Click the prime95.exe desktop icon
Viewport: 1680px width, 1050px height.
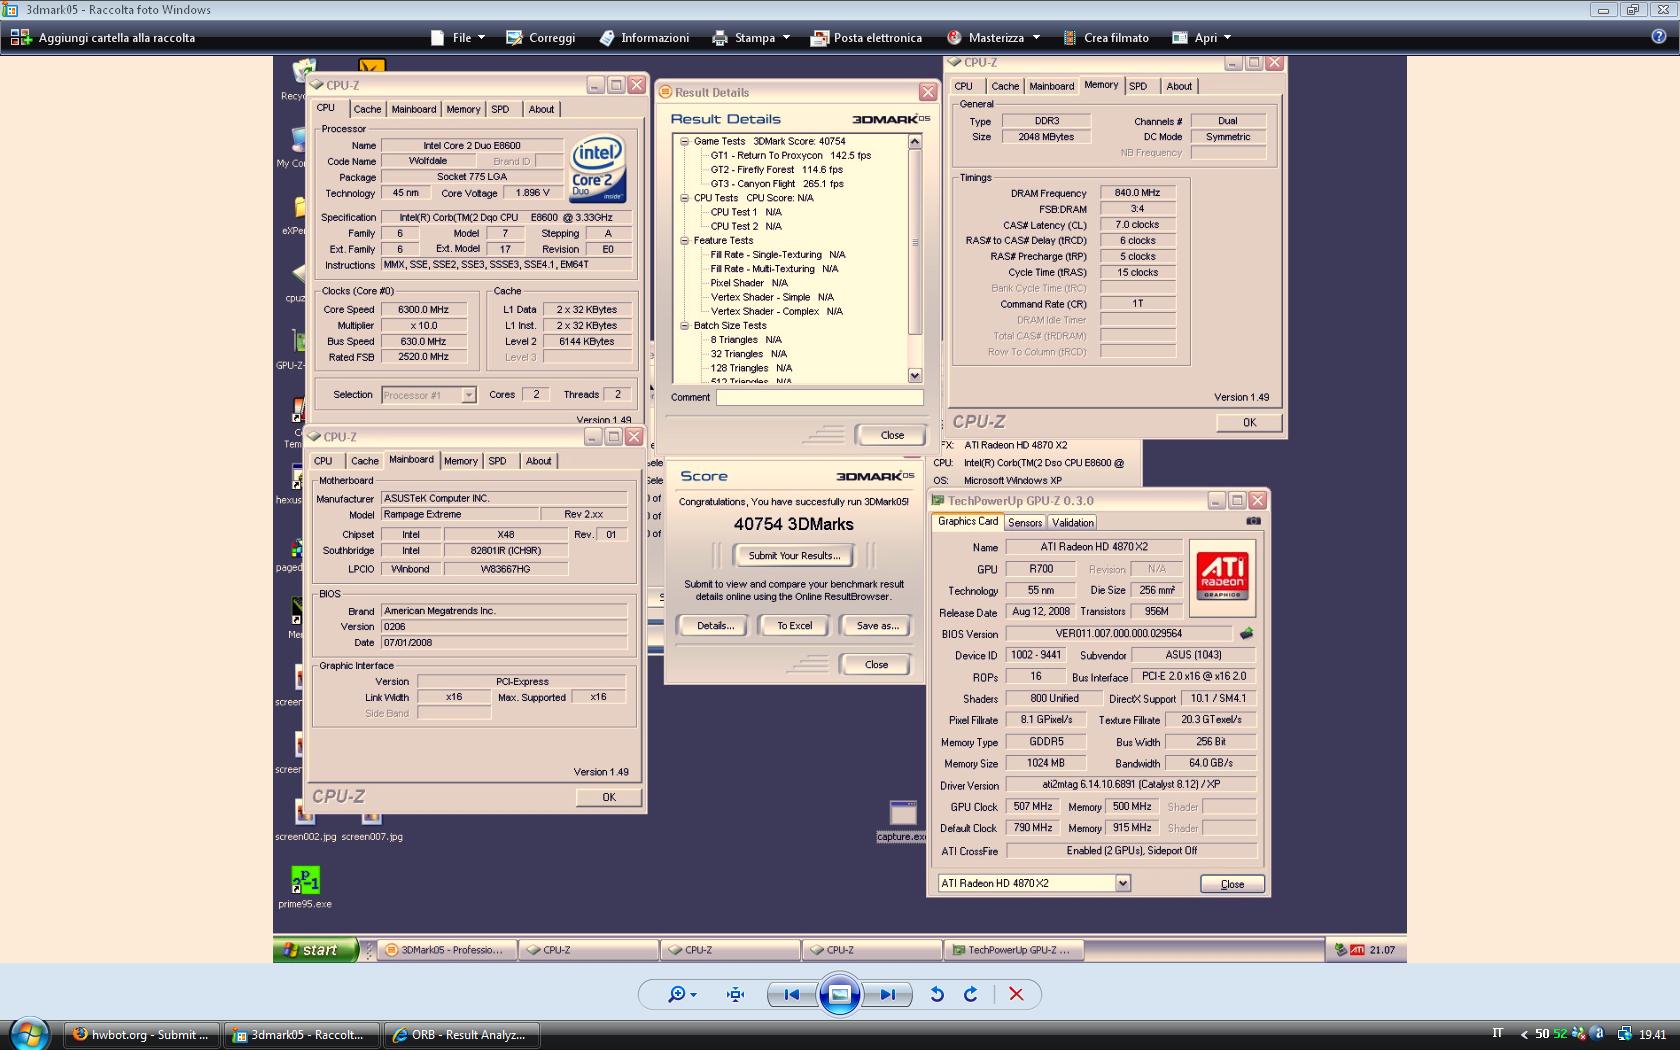point(305,887)
